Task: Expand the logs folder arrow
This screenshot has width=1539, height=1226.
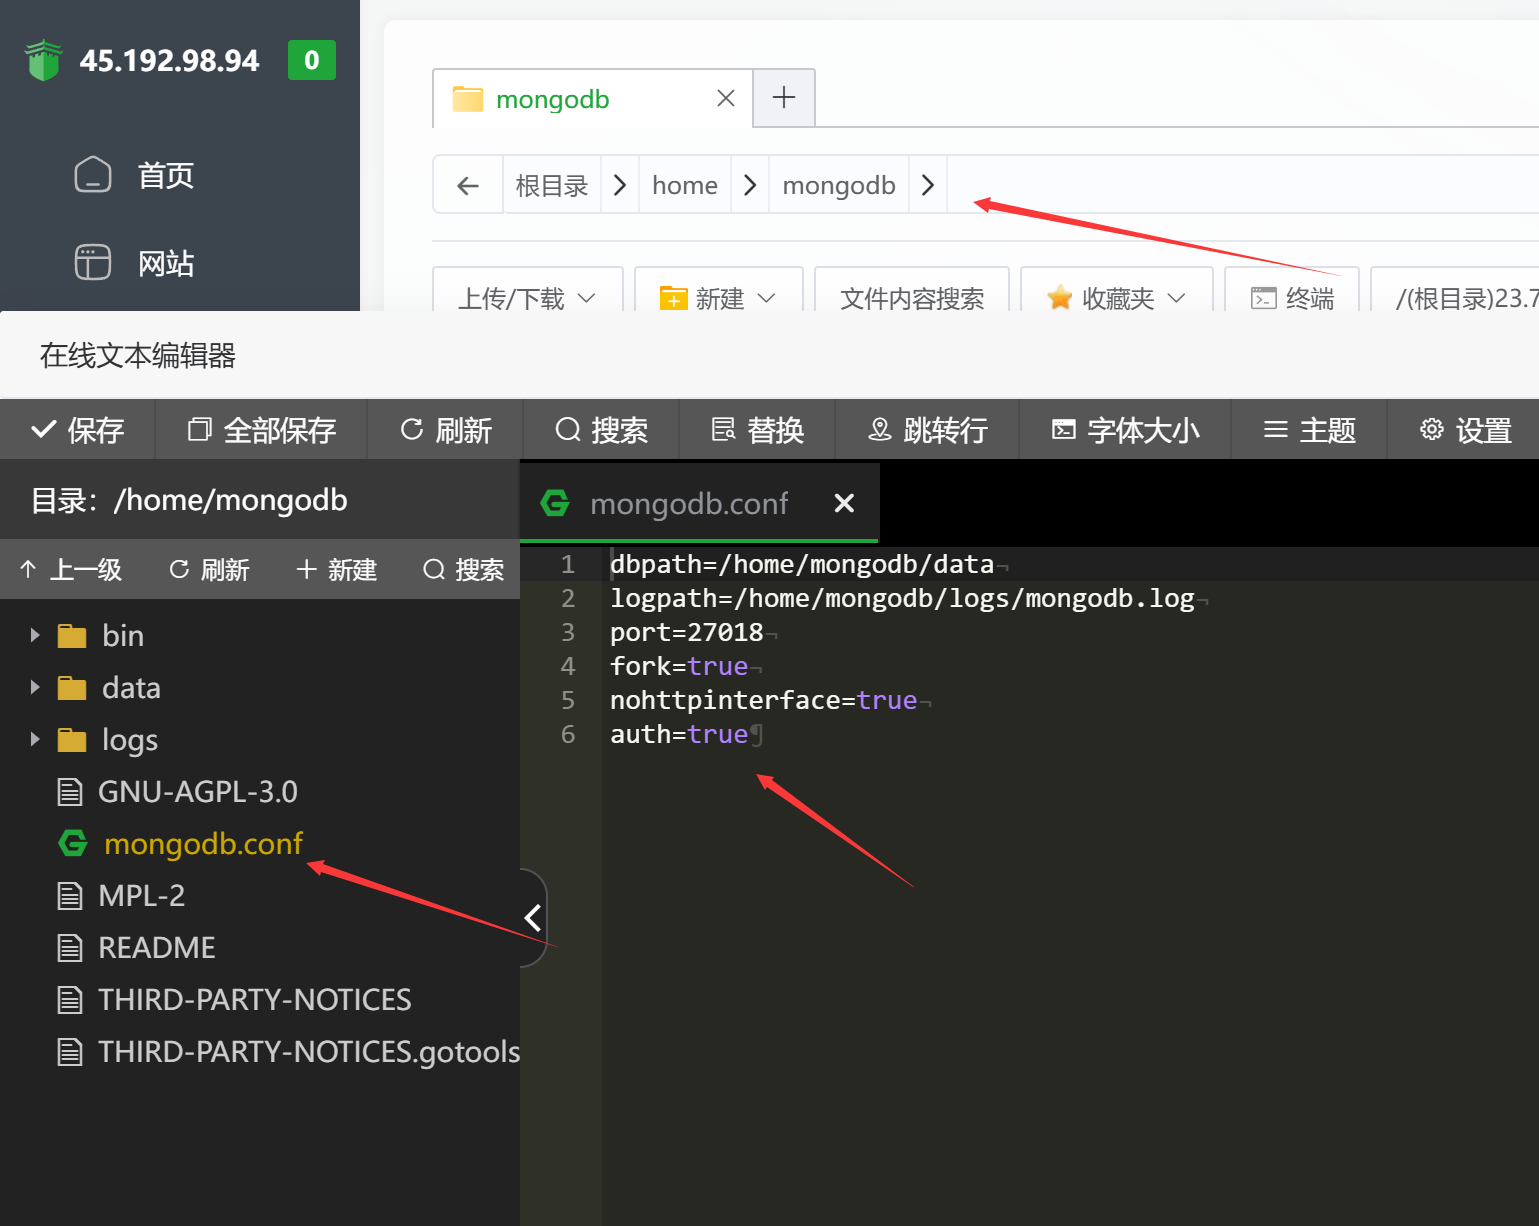Action: (x=35, y=739)
